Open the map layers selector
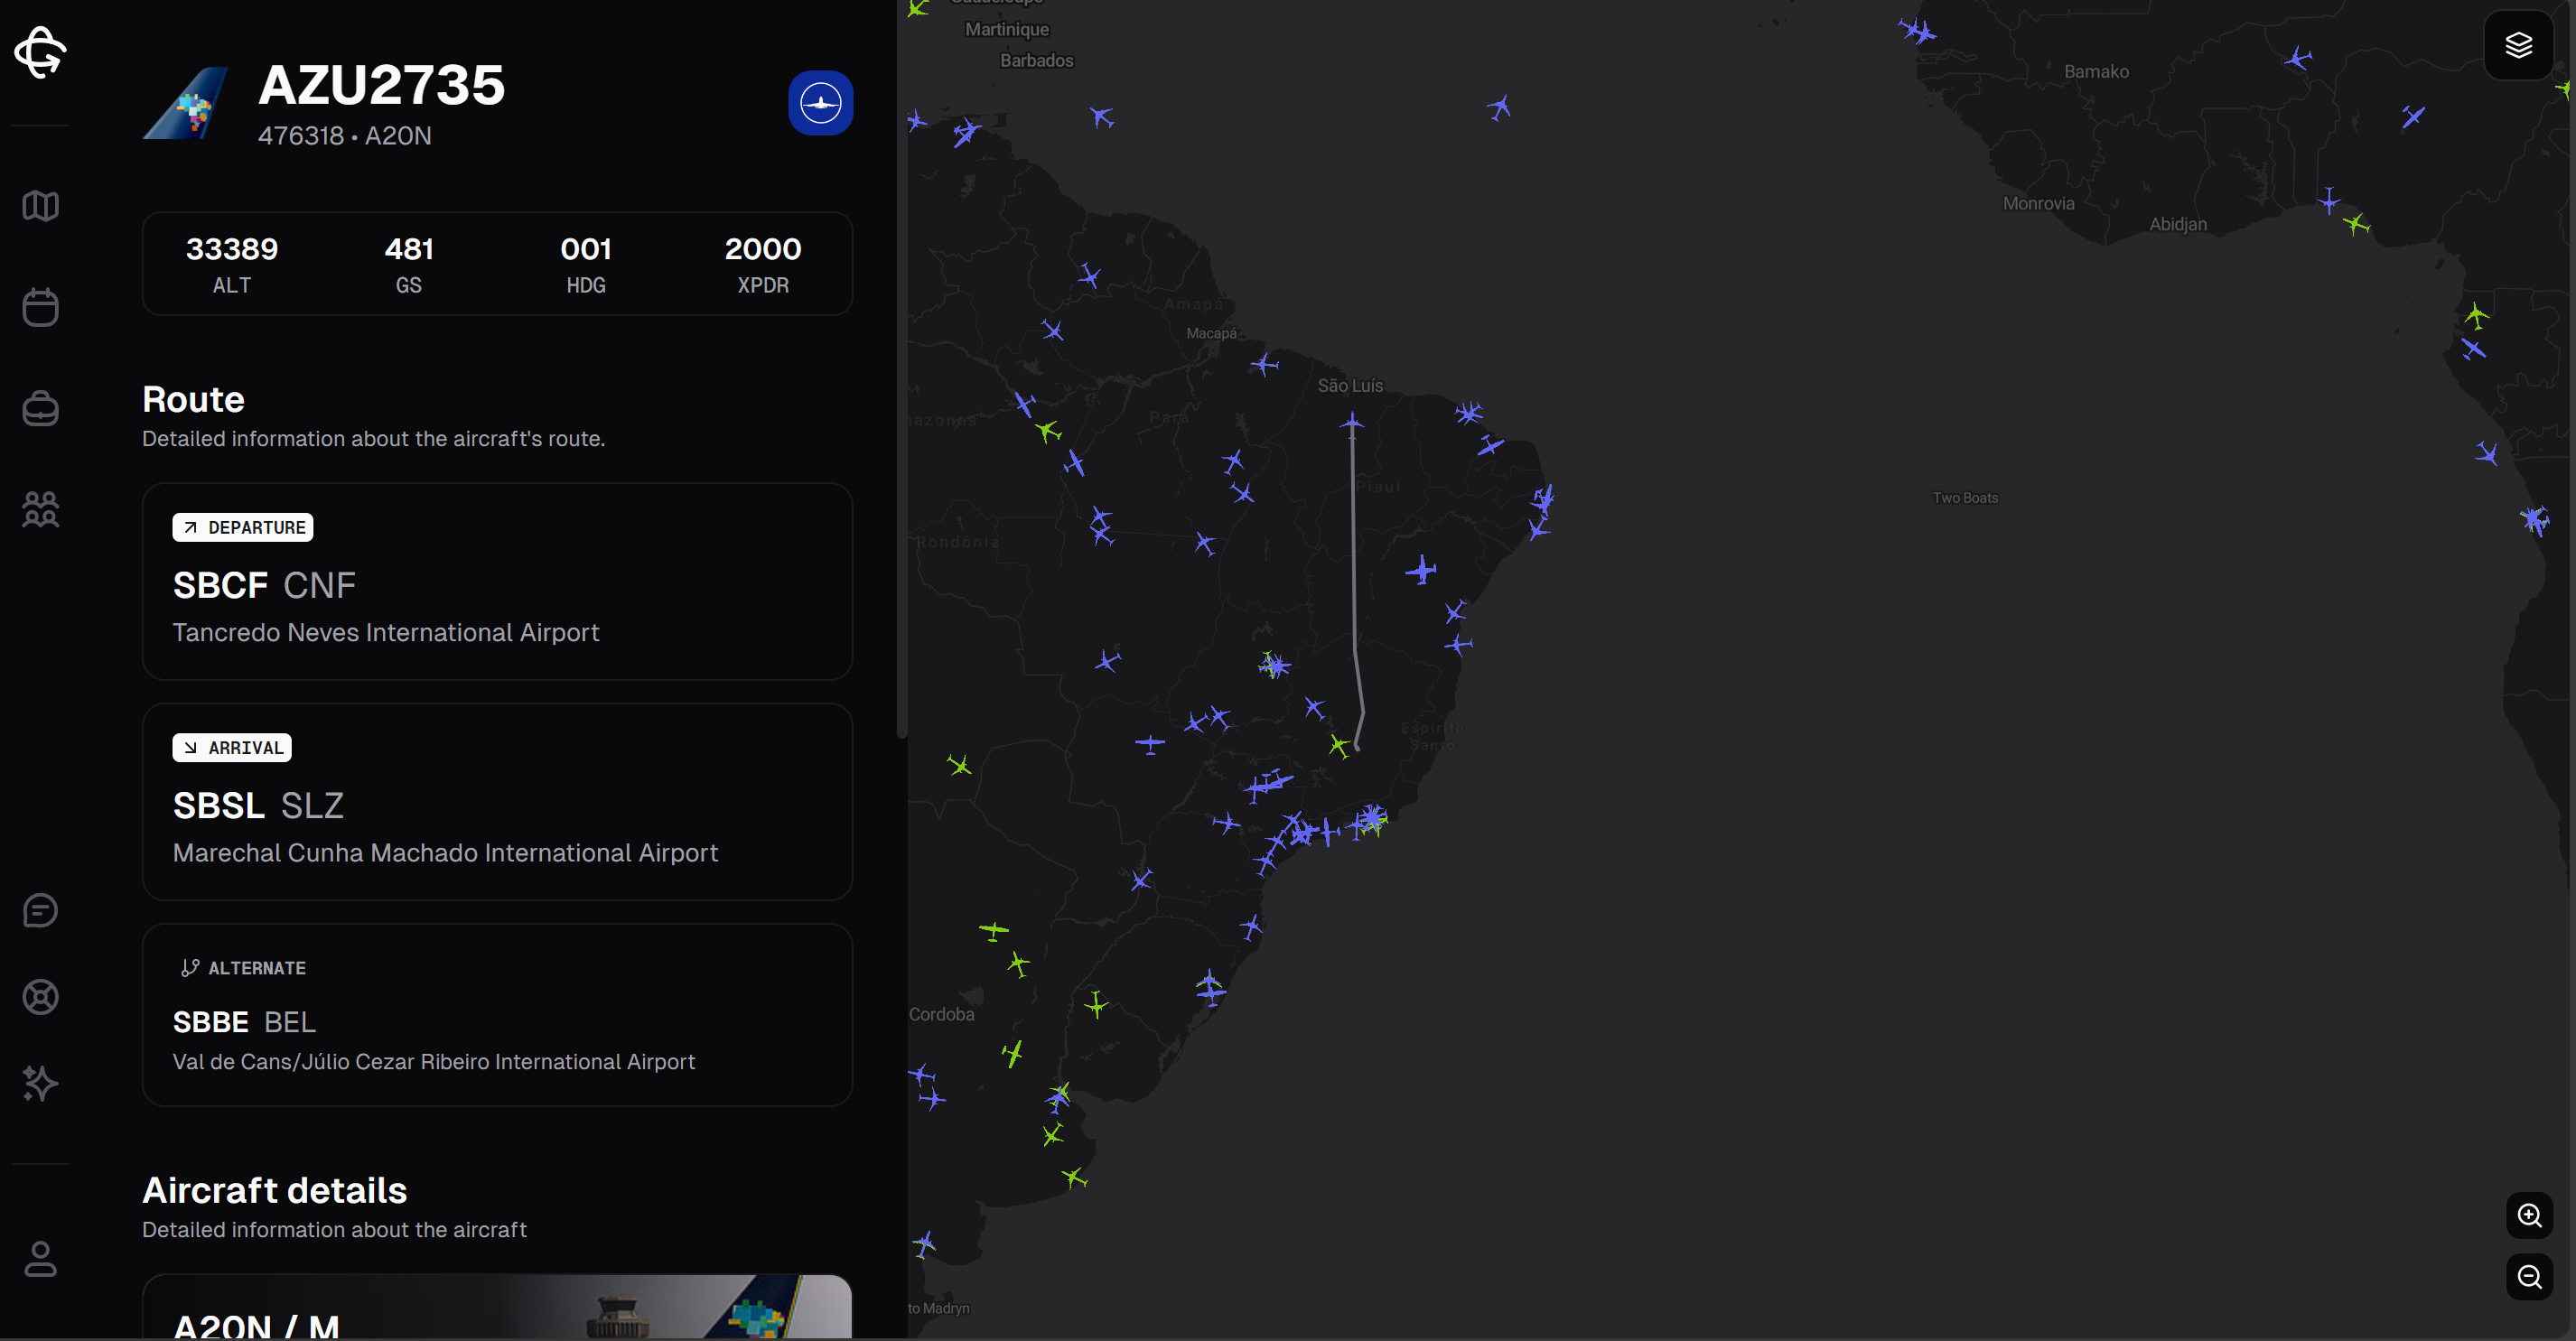 coord(2518,45)
